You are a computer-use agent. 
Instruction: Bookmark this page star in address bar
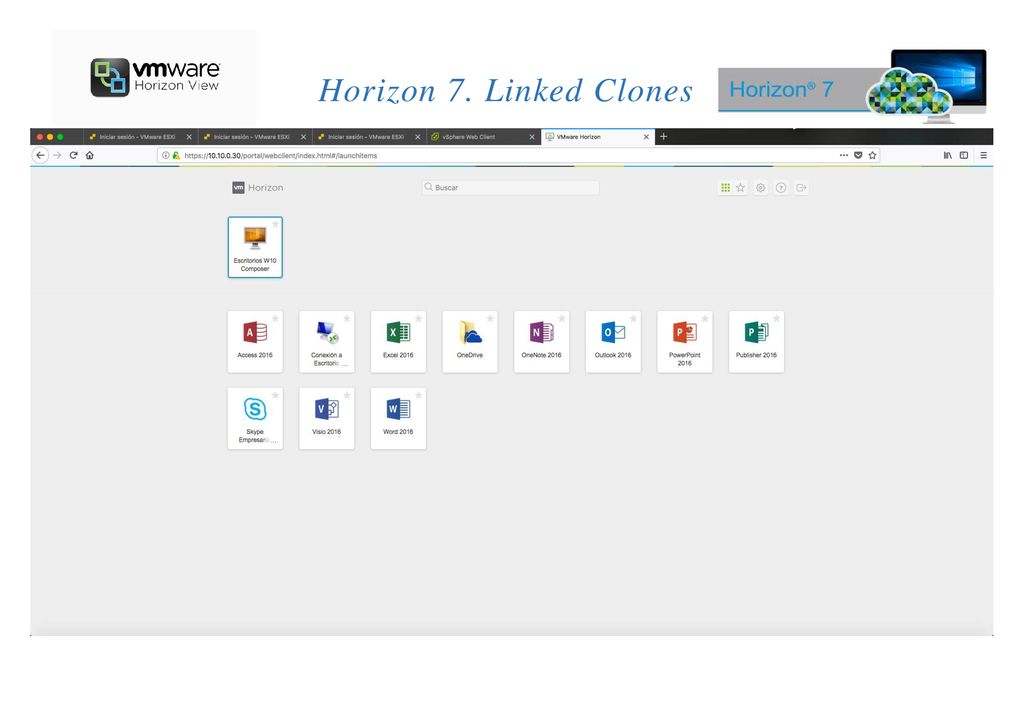(x=872, y=155)
